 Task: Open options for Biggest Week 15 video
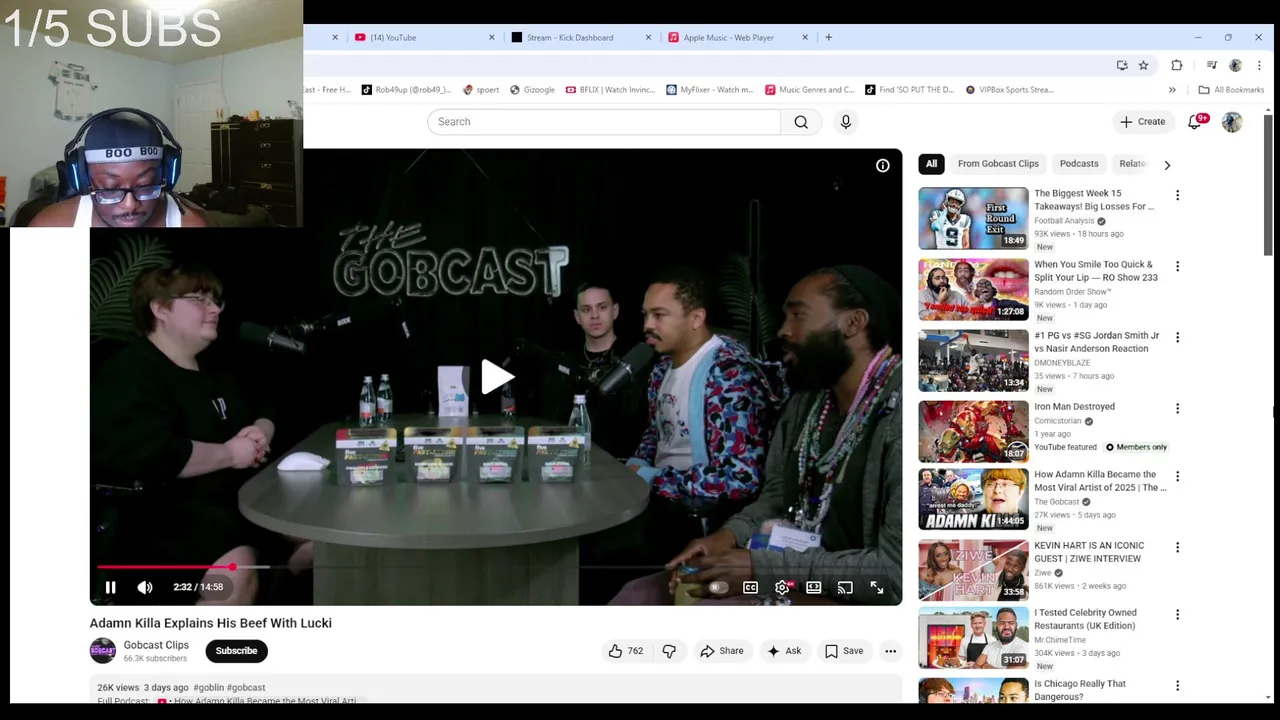[x=1177, y=195]
